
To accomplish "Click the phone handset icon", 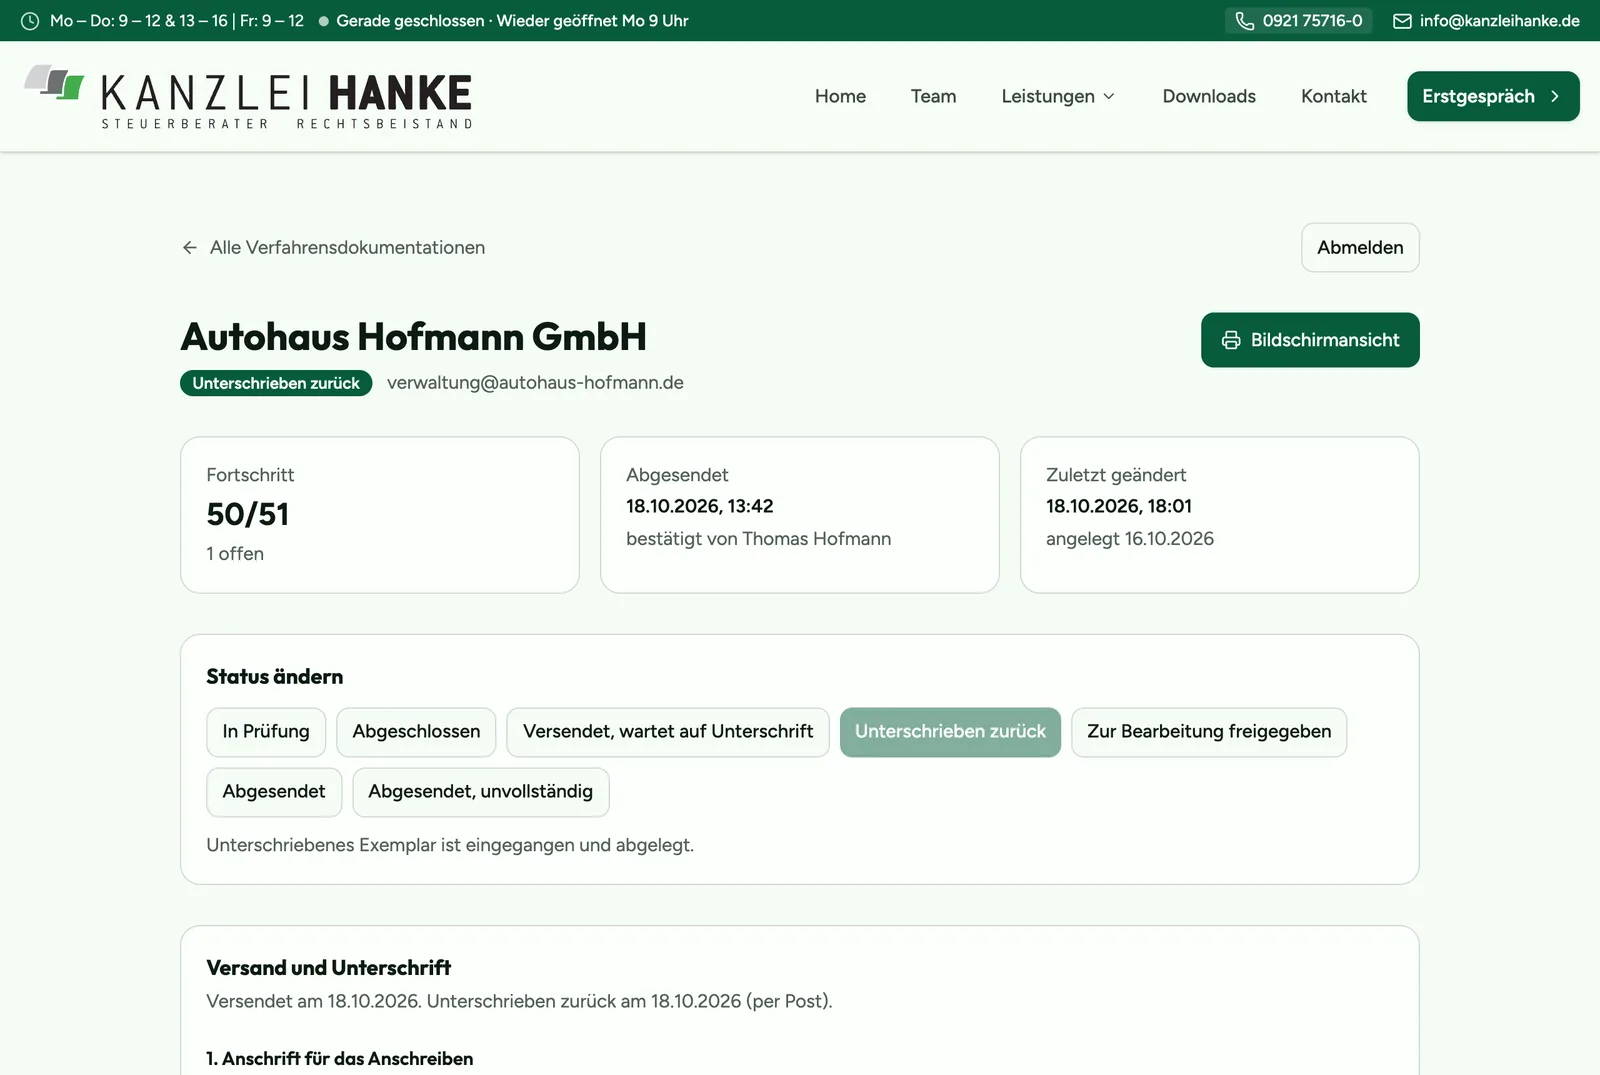I will click(1244, 21).
